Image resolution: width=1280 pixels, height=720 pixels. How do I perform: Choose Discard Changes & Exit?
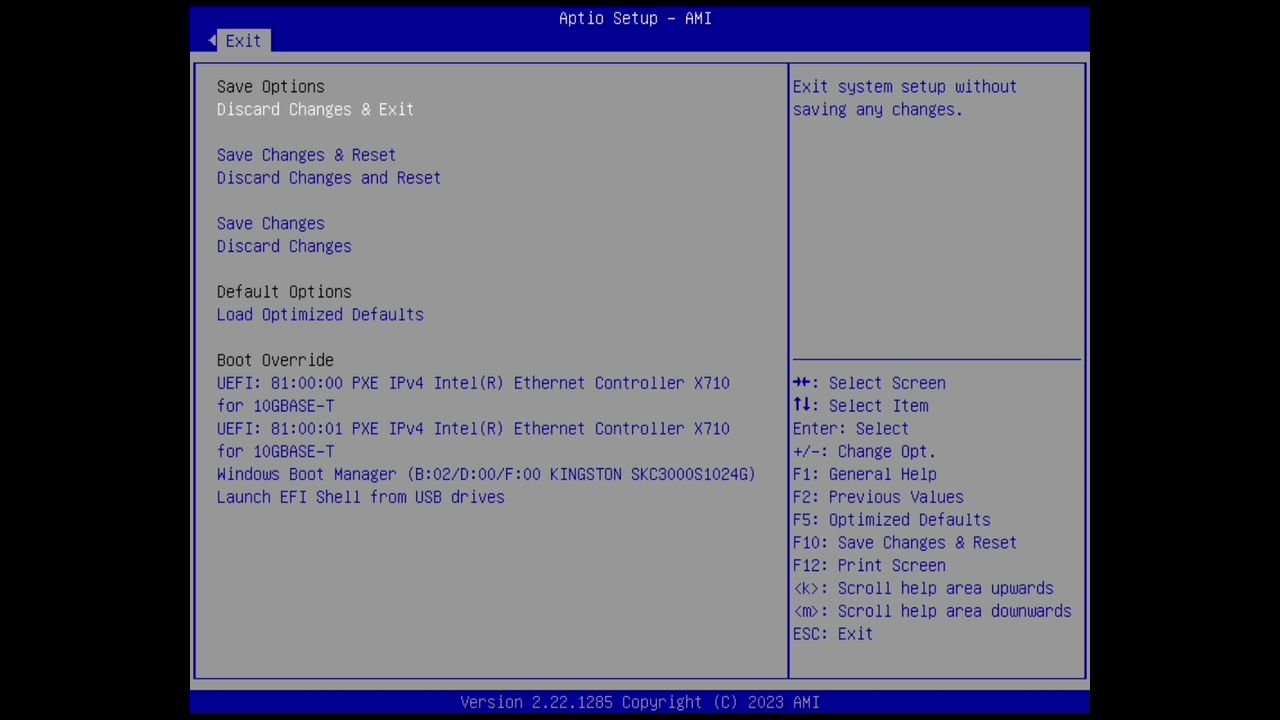coord(315,109)
